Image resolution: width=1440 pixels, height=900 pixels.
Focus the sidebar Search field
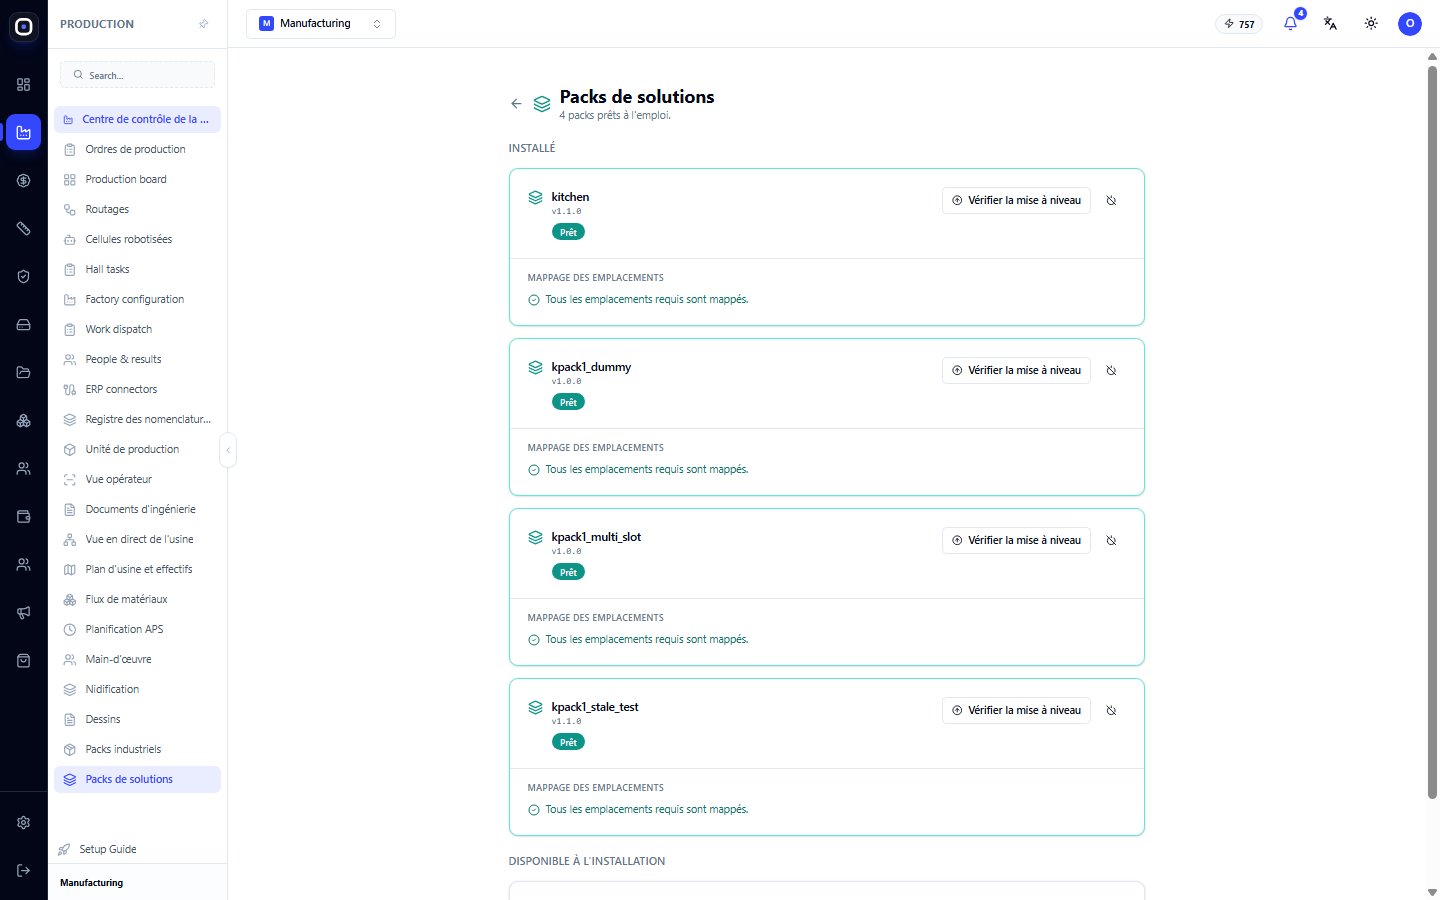coord(137,75)
